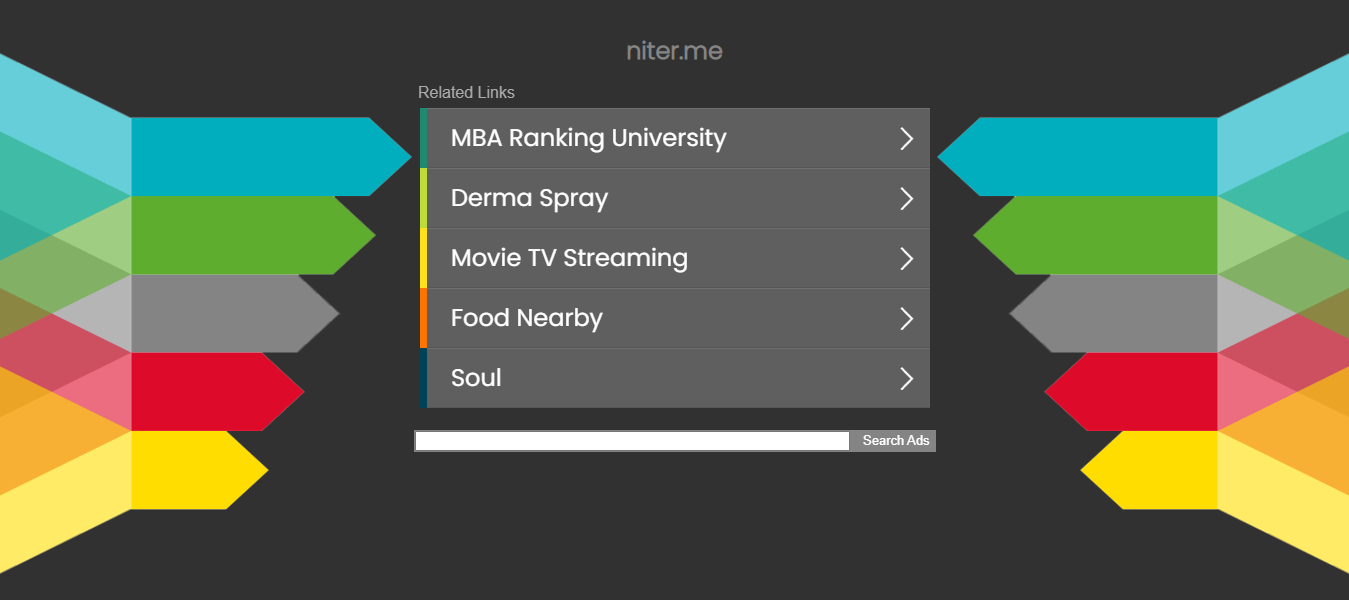Click the dark blue bar on Soul row

pos(423,378)
